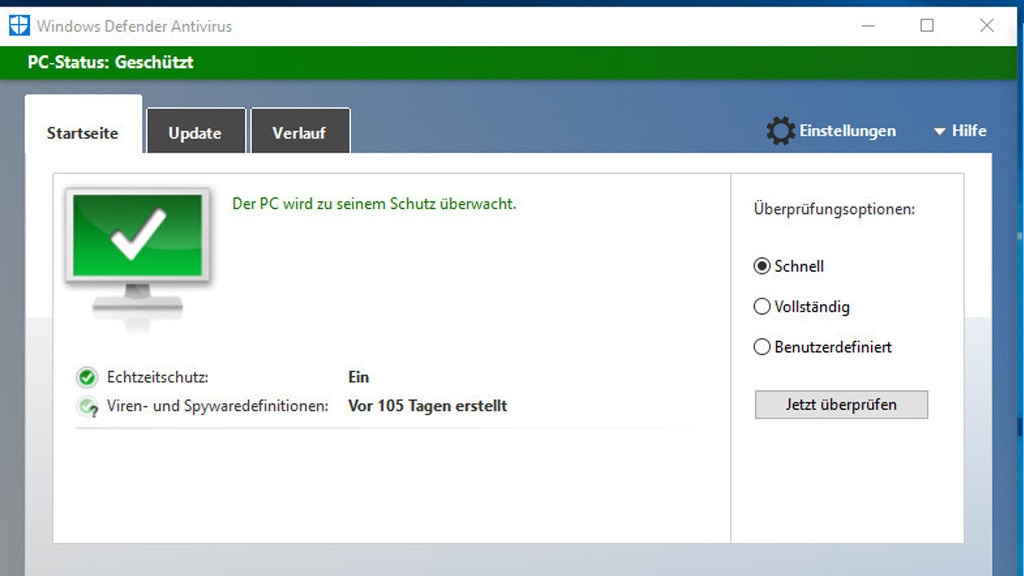The height and width of the screenshot is (576, 1024).
Task: Click the 'PC-Status: Geschützt' banner text
Action: pos(110,62)
